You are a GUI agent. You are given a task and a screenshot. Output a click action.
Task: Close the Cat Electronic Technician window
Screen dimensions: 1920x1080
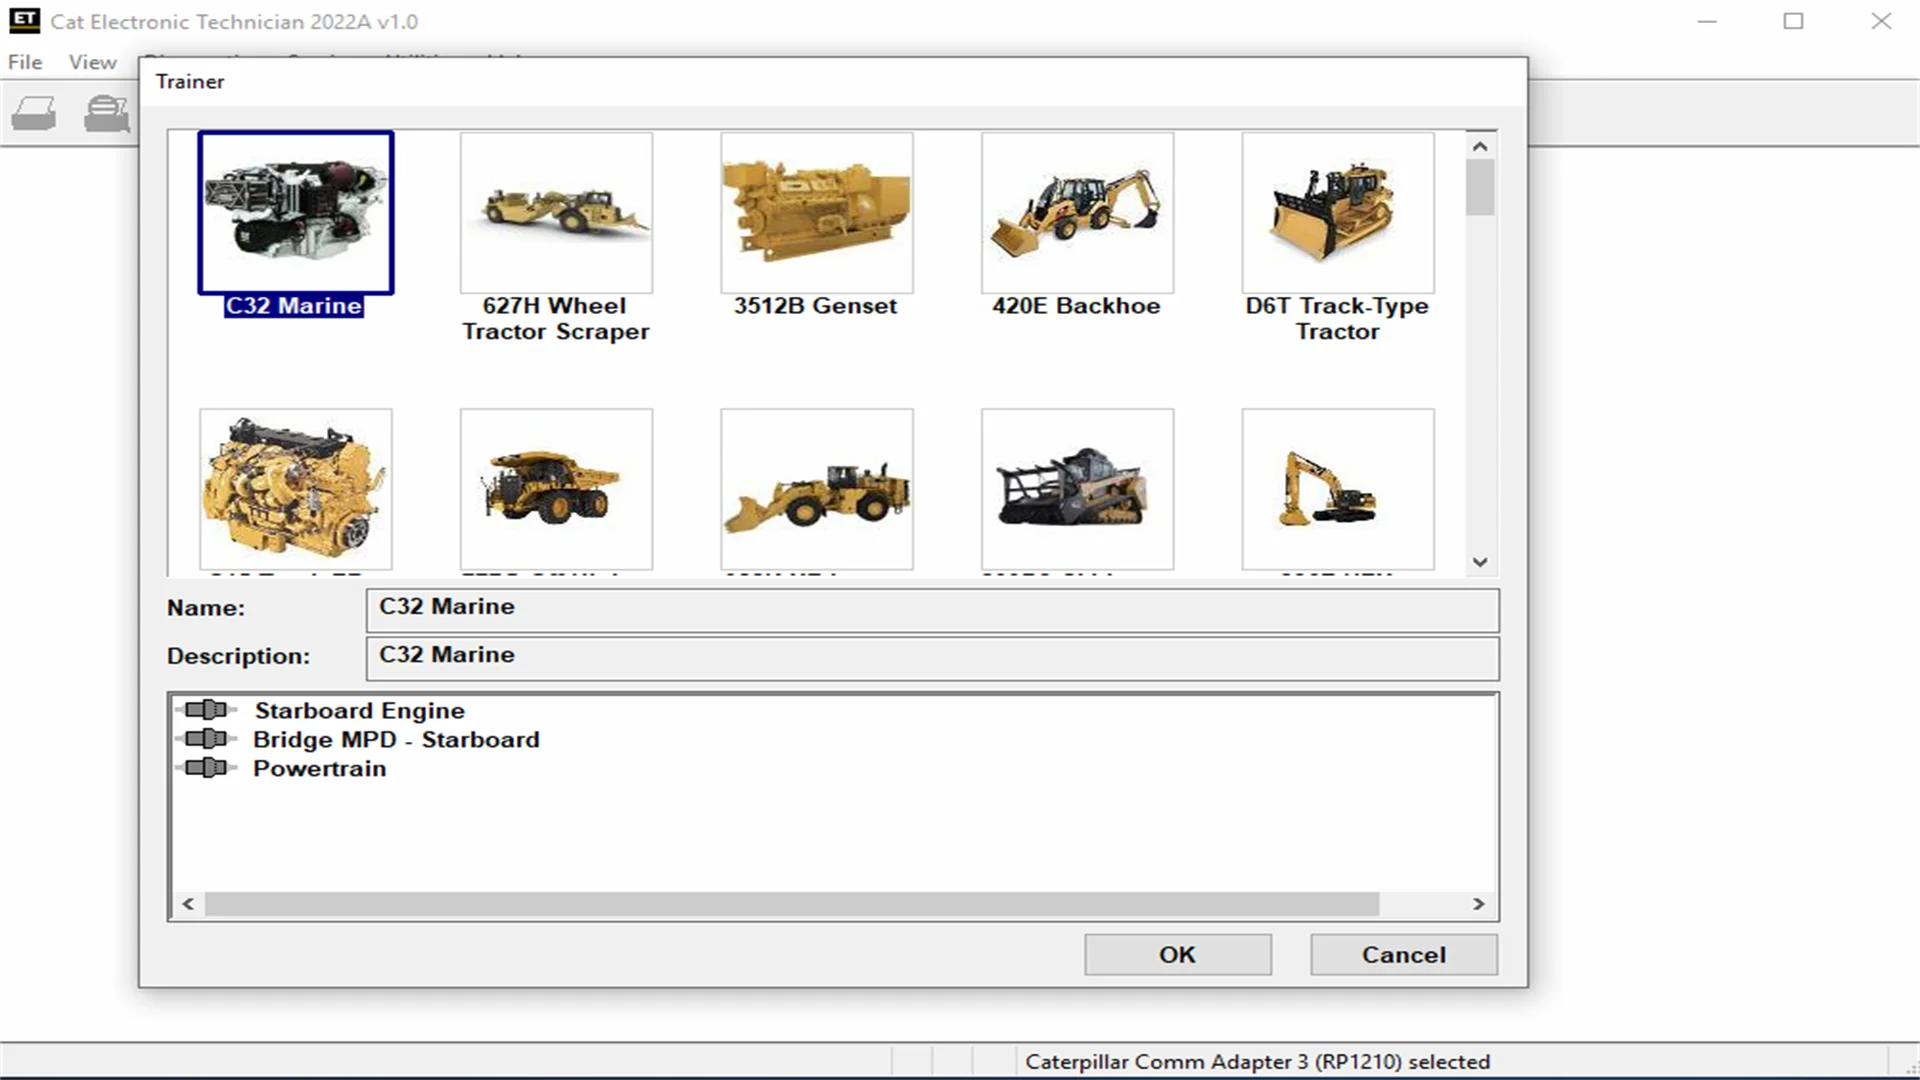tap(1881, 21)
